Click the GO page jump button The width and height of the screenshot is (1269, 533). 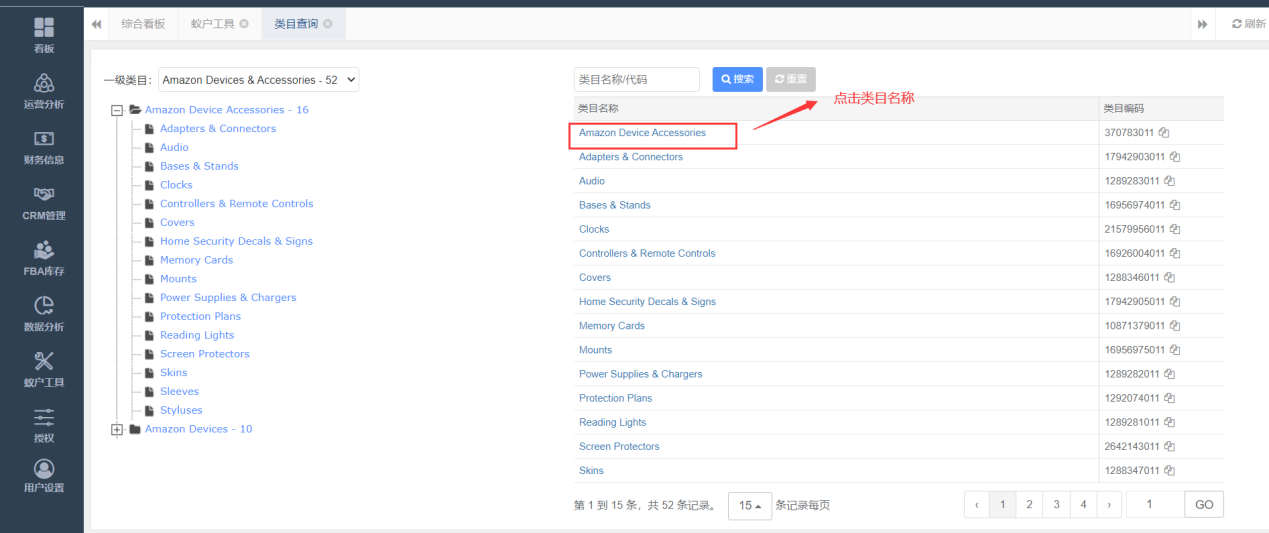(1204, 505)
